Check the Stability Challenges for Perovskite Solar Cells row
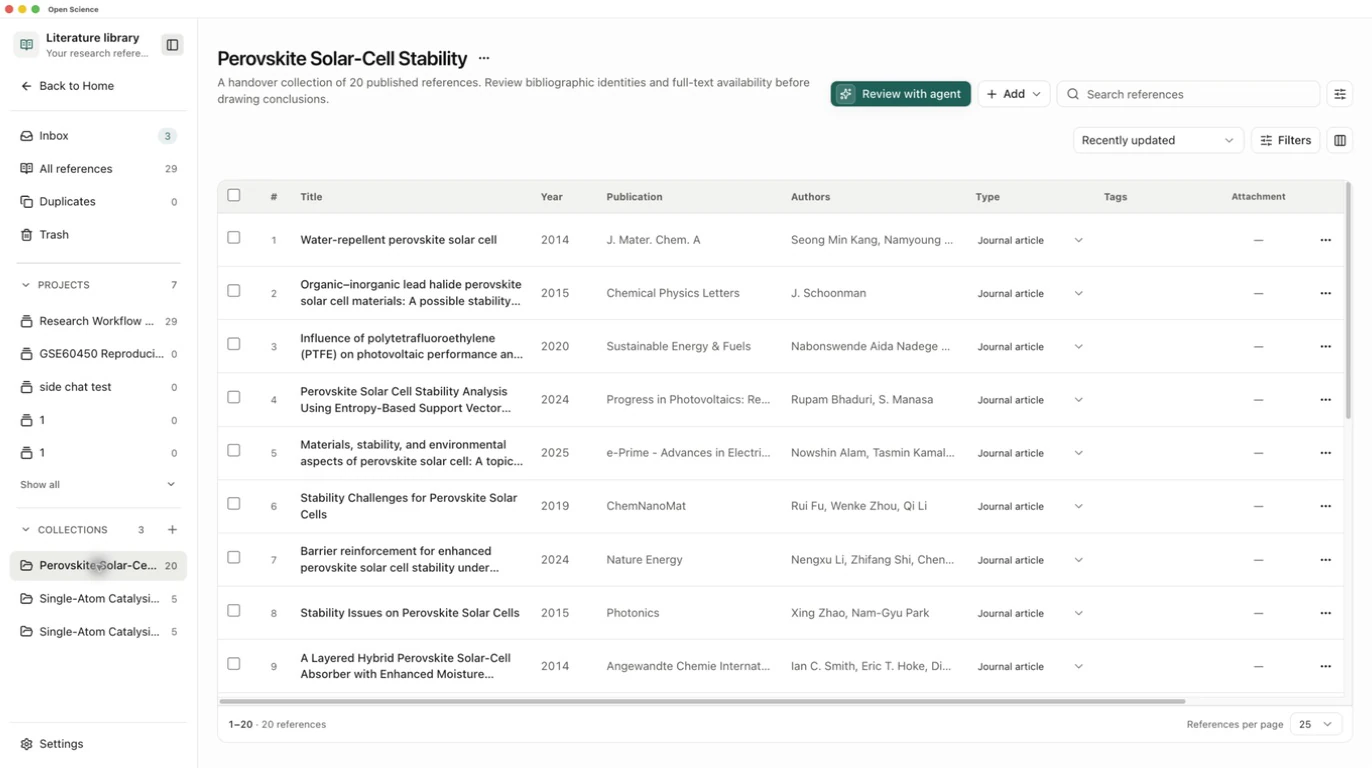 point(234,504)
